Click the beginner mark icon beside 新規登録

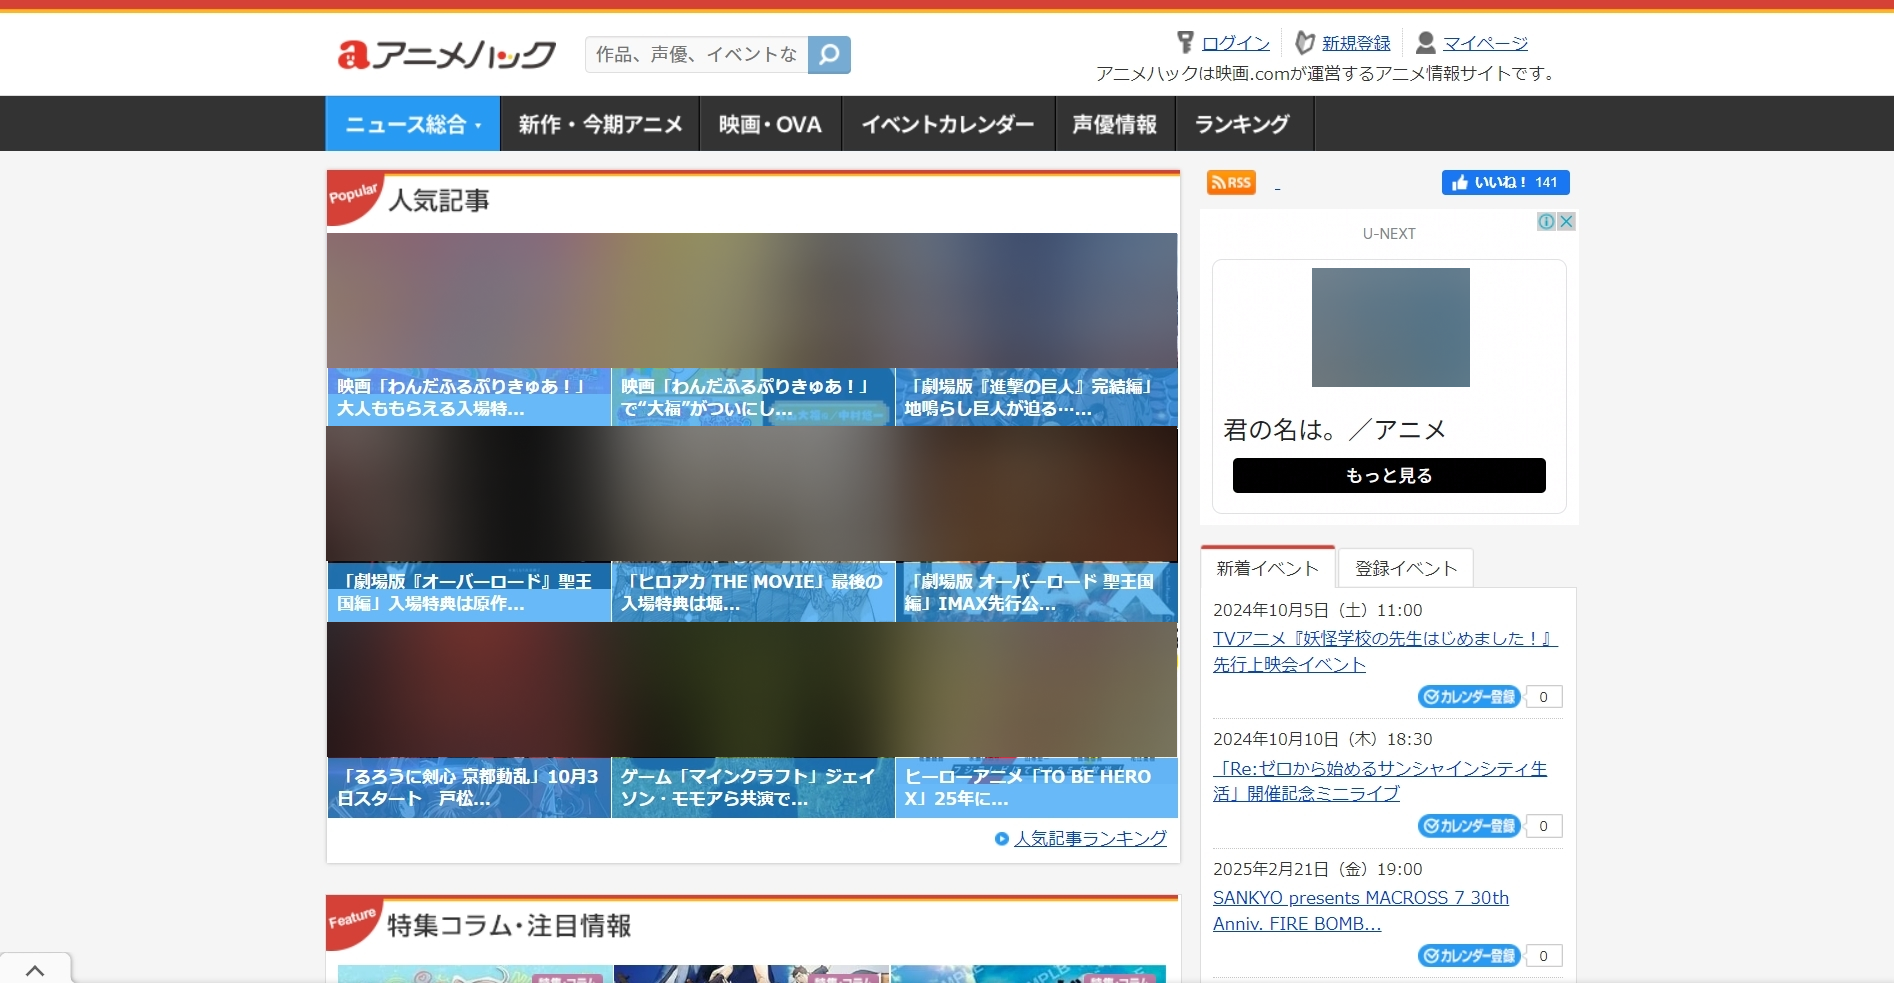click(1305, 42)
